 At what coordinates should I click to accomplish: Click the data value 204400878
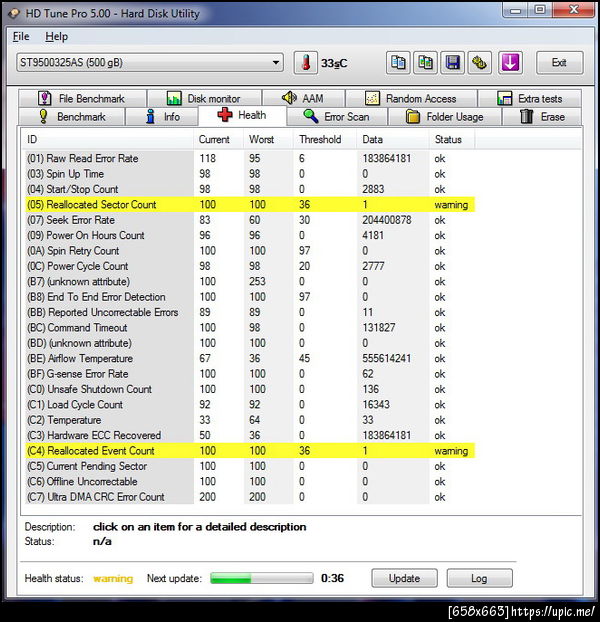[x=387, y=220]
